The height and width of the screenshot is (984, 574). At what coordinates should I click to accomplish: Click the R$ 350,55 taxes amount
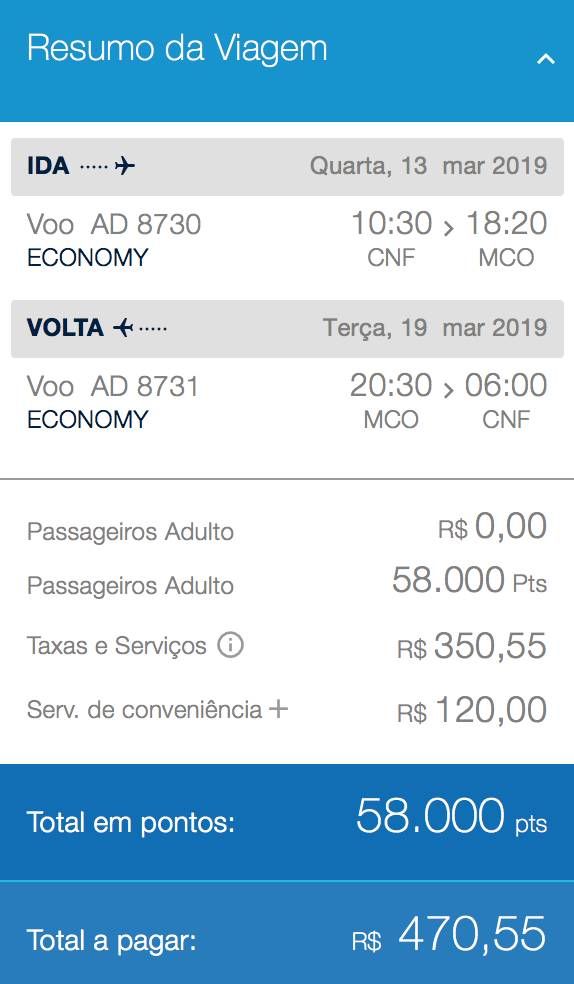click(472, 646)
